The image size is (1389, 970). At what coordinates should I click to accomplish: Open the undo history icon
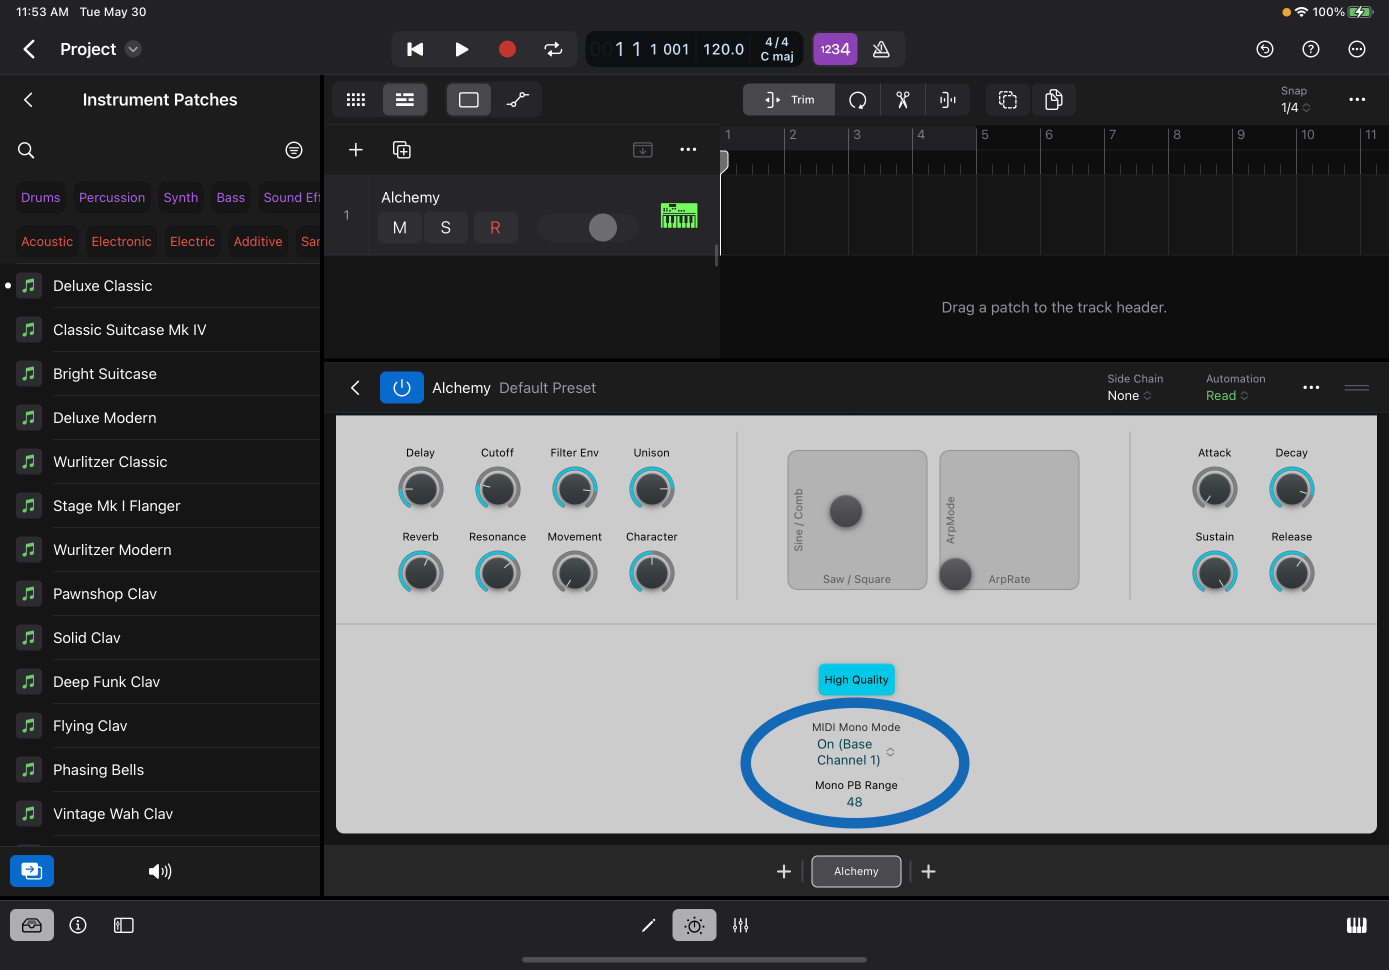(x=1265, y=49)
